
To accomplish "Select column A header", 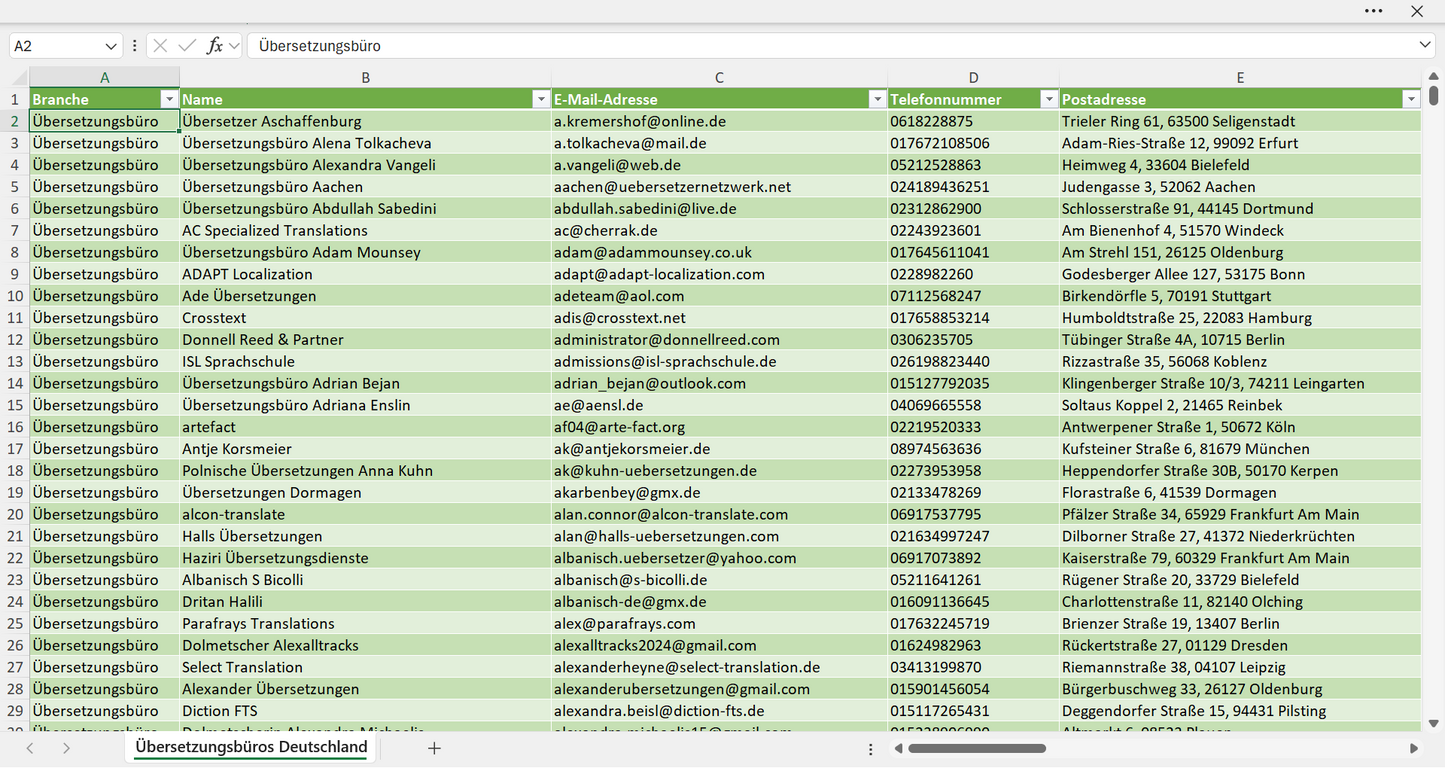I will coord(105,77).
